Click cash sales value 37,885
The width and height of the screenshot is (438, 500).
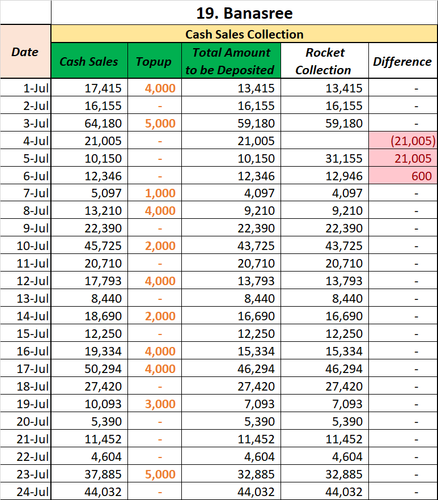point(89,474)
